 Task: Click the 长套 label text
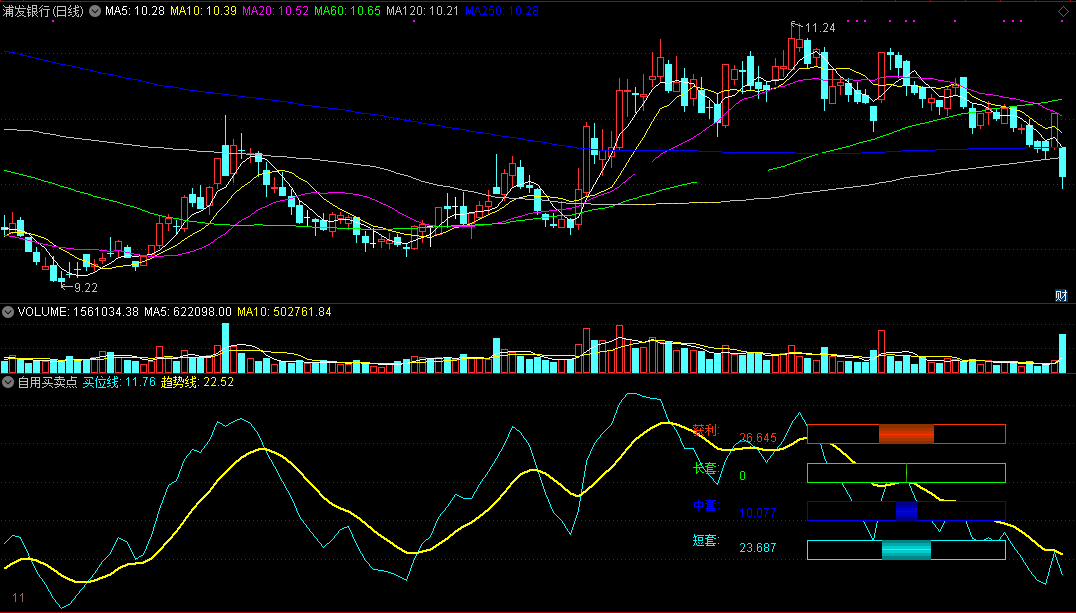[705, 469]
